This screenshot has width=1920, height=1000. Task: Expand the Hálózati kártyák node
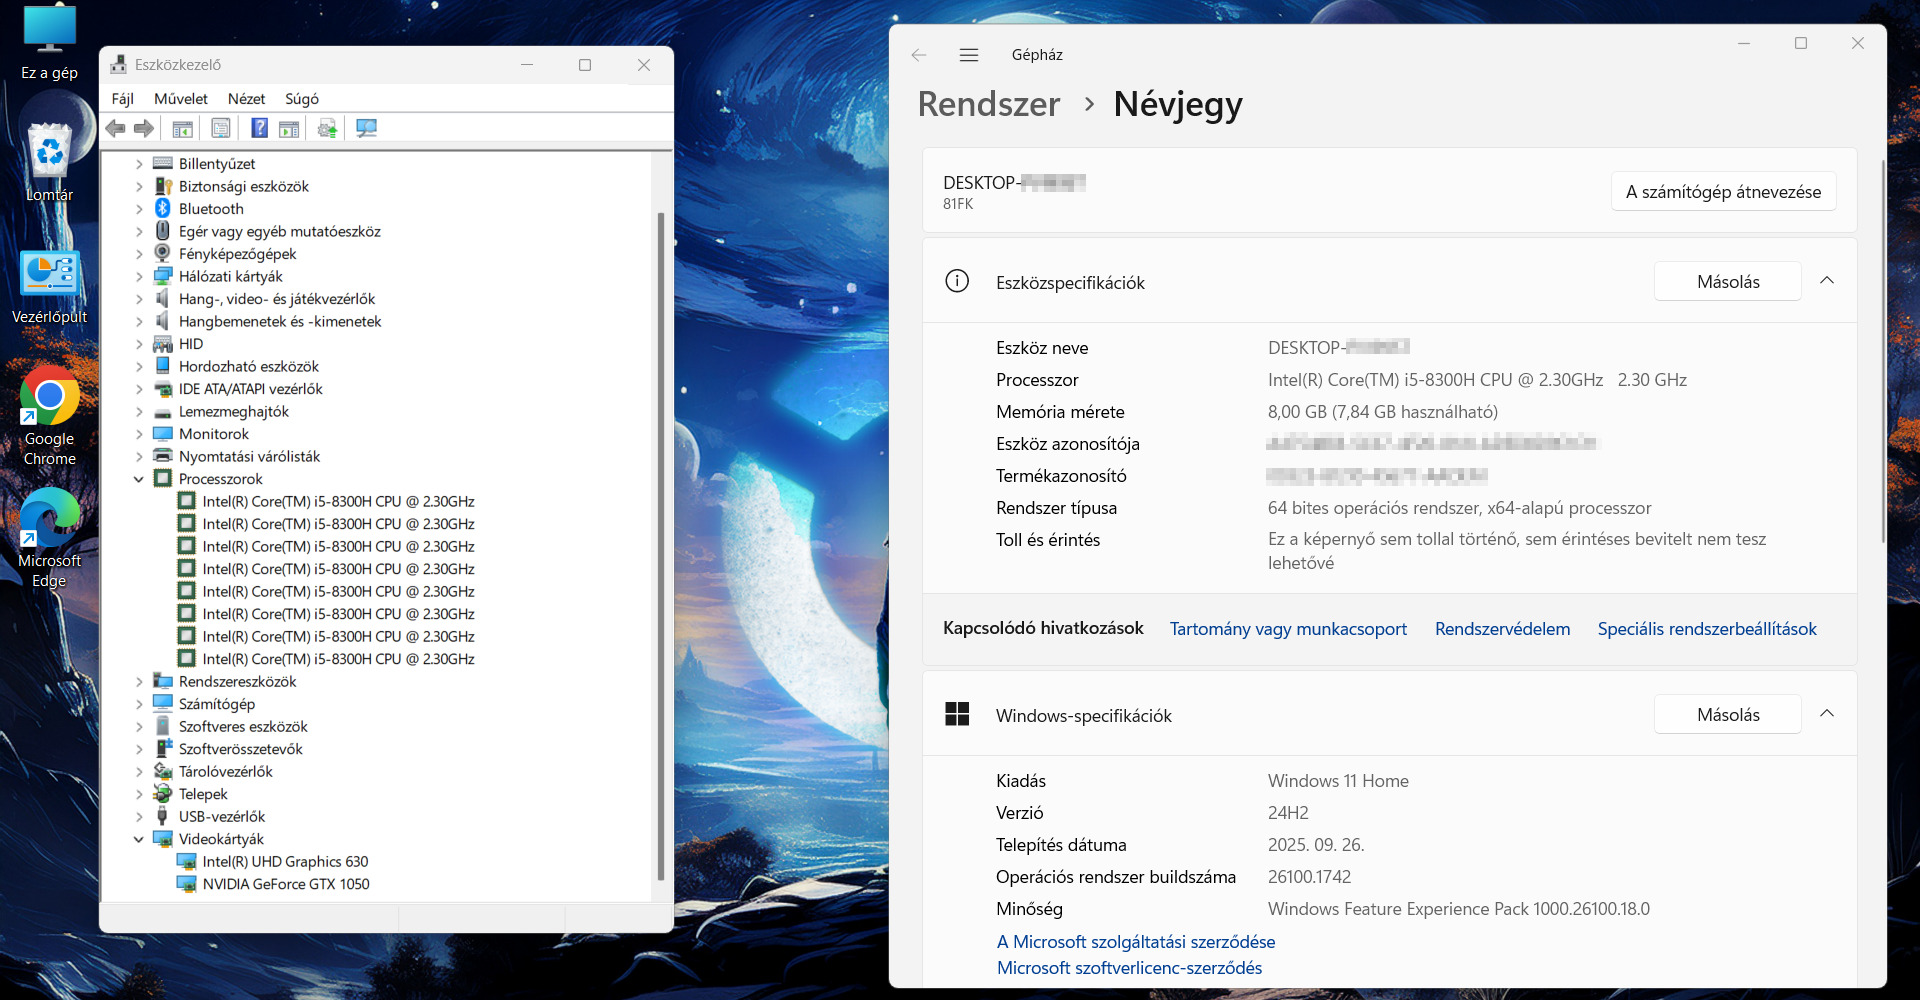coord(139,276)
